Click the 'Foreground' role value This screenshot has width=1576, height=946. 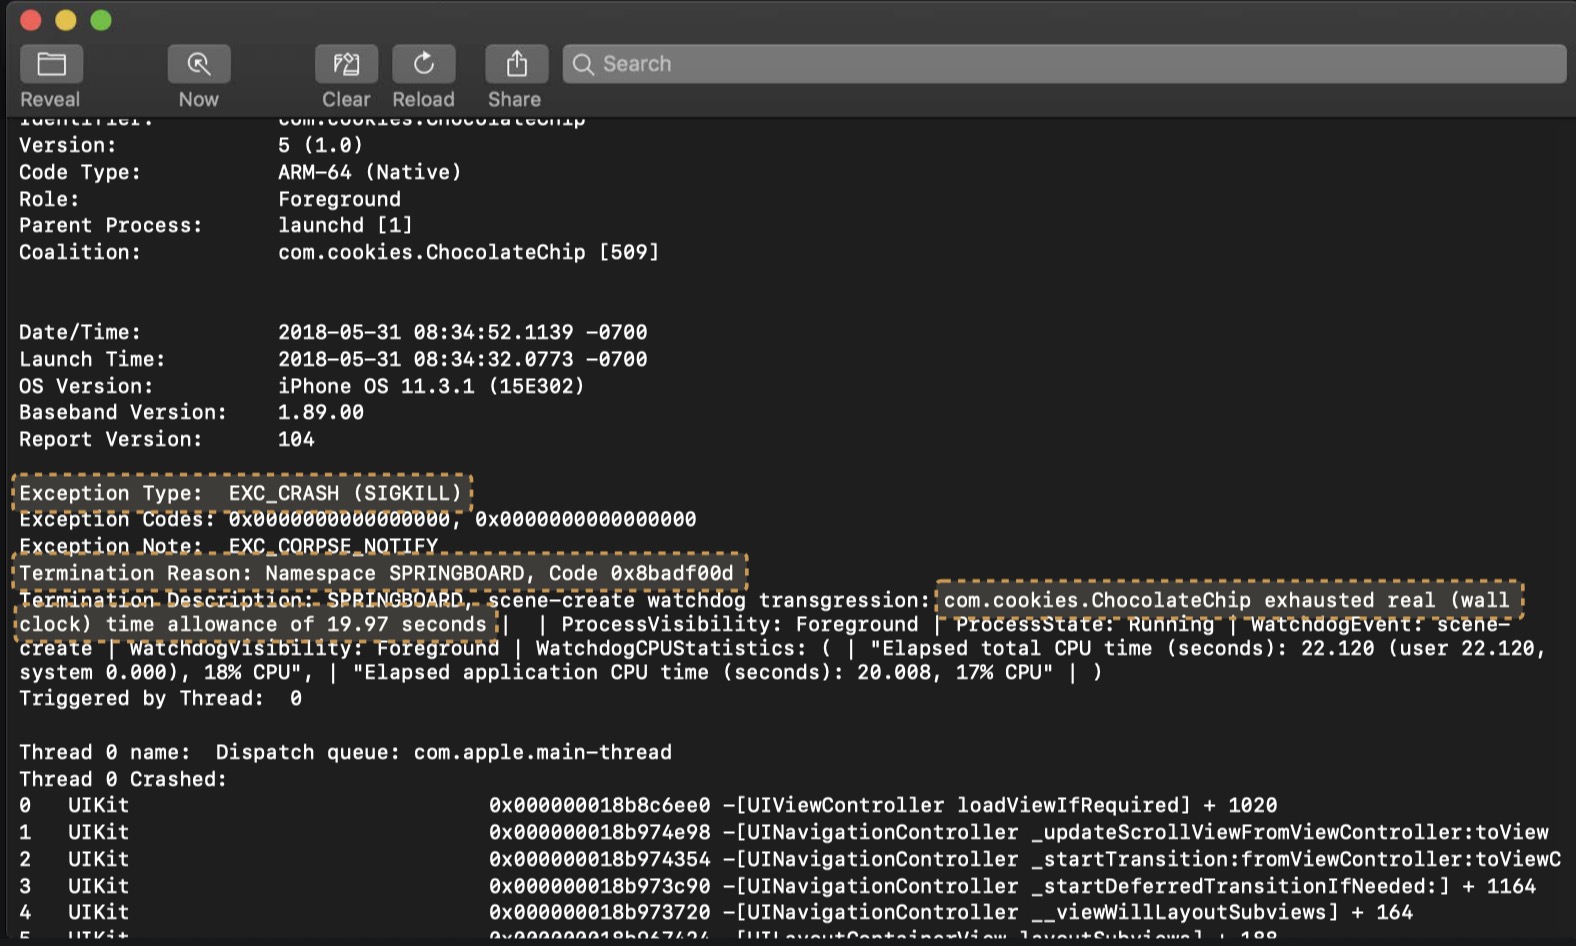click(x=339, y=199)
